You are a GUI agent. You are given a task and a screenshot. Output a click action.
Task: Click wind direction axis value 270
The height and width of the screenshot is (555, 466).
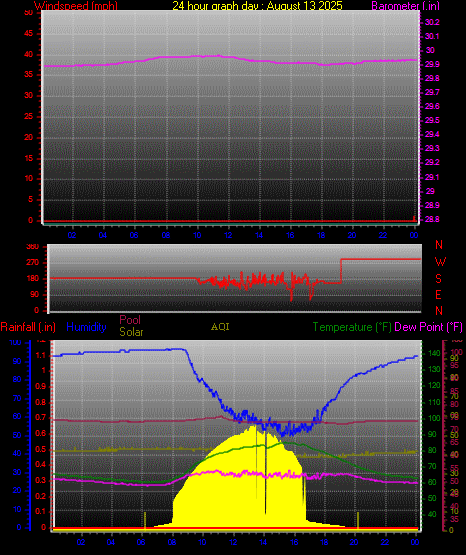coord(33,263)
